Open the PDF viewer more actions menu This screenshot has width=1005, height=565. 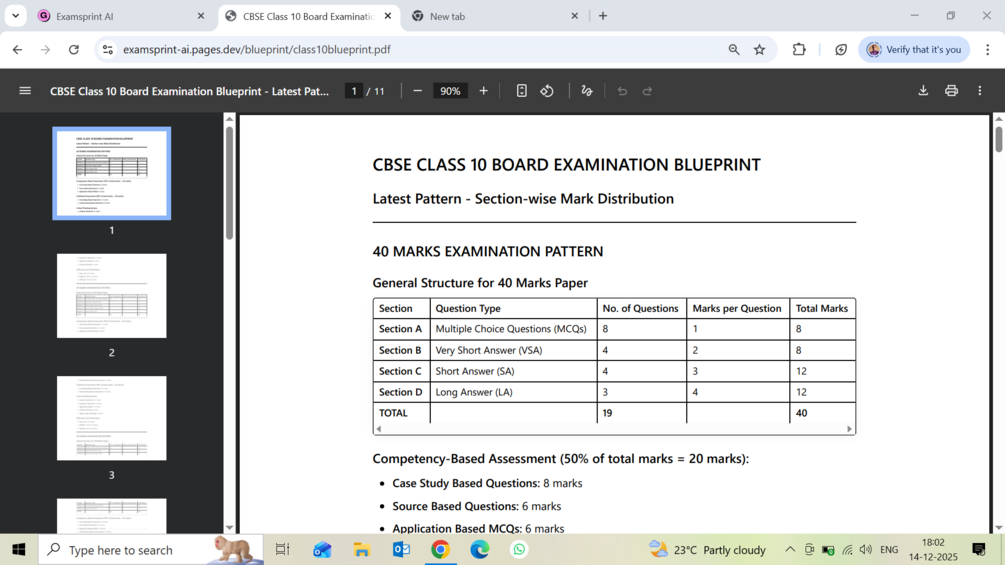[x=979, y=91]
